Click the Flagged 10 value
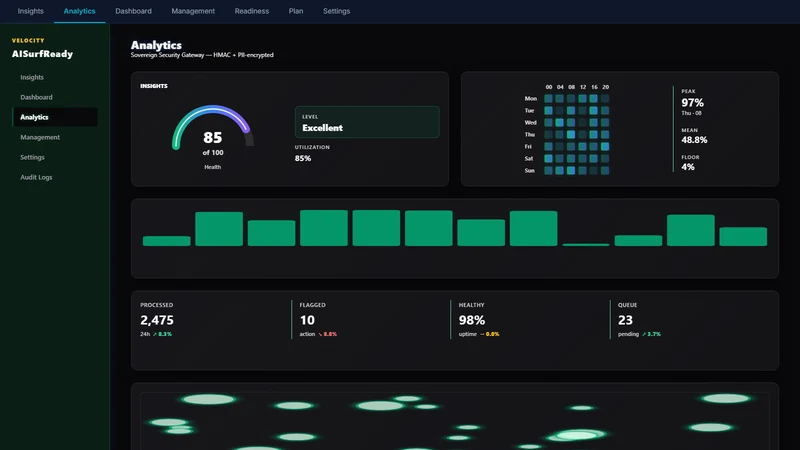 pyautogui.click(x=307, y=320)
